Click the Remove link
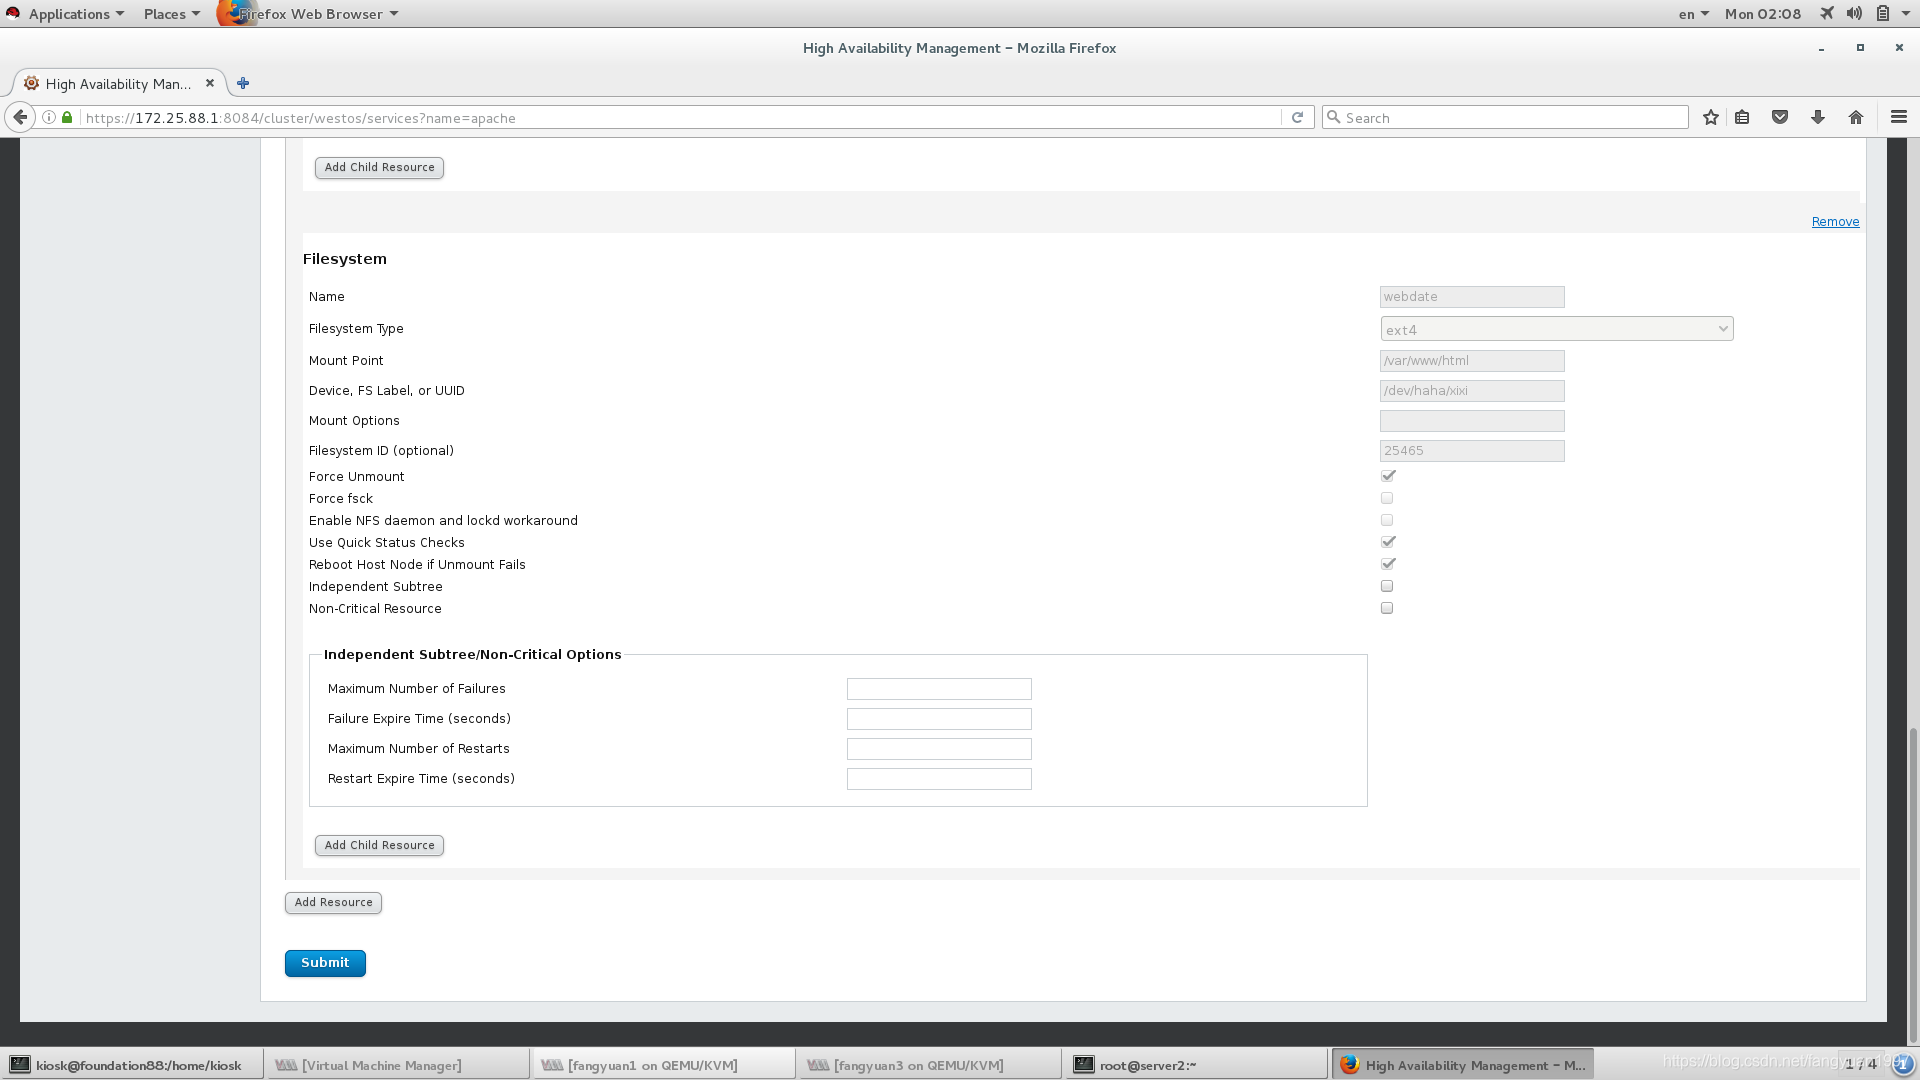This screenshot has width=1920, height=1080. click(x=1835, y=222)
